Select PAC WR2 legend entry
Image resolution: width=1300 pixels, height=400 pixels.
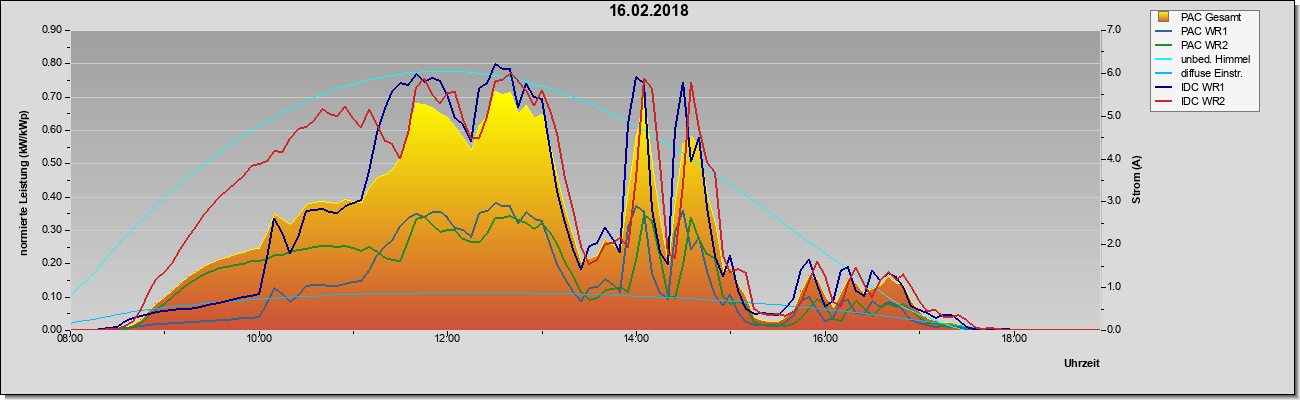[1204, 45]
